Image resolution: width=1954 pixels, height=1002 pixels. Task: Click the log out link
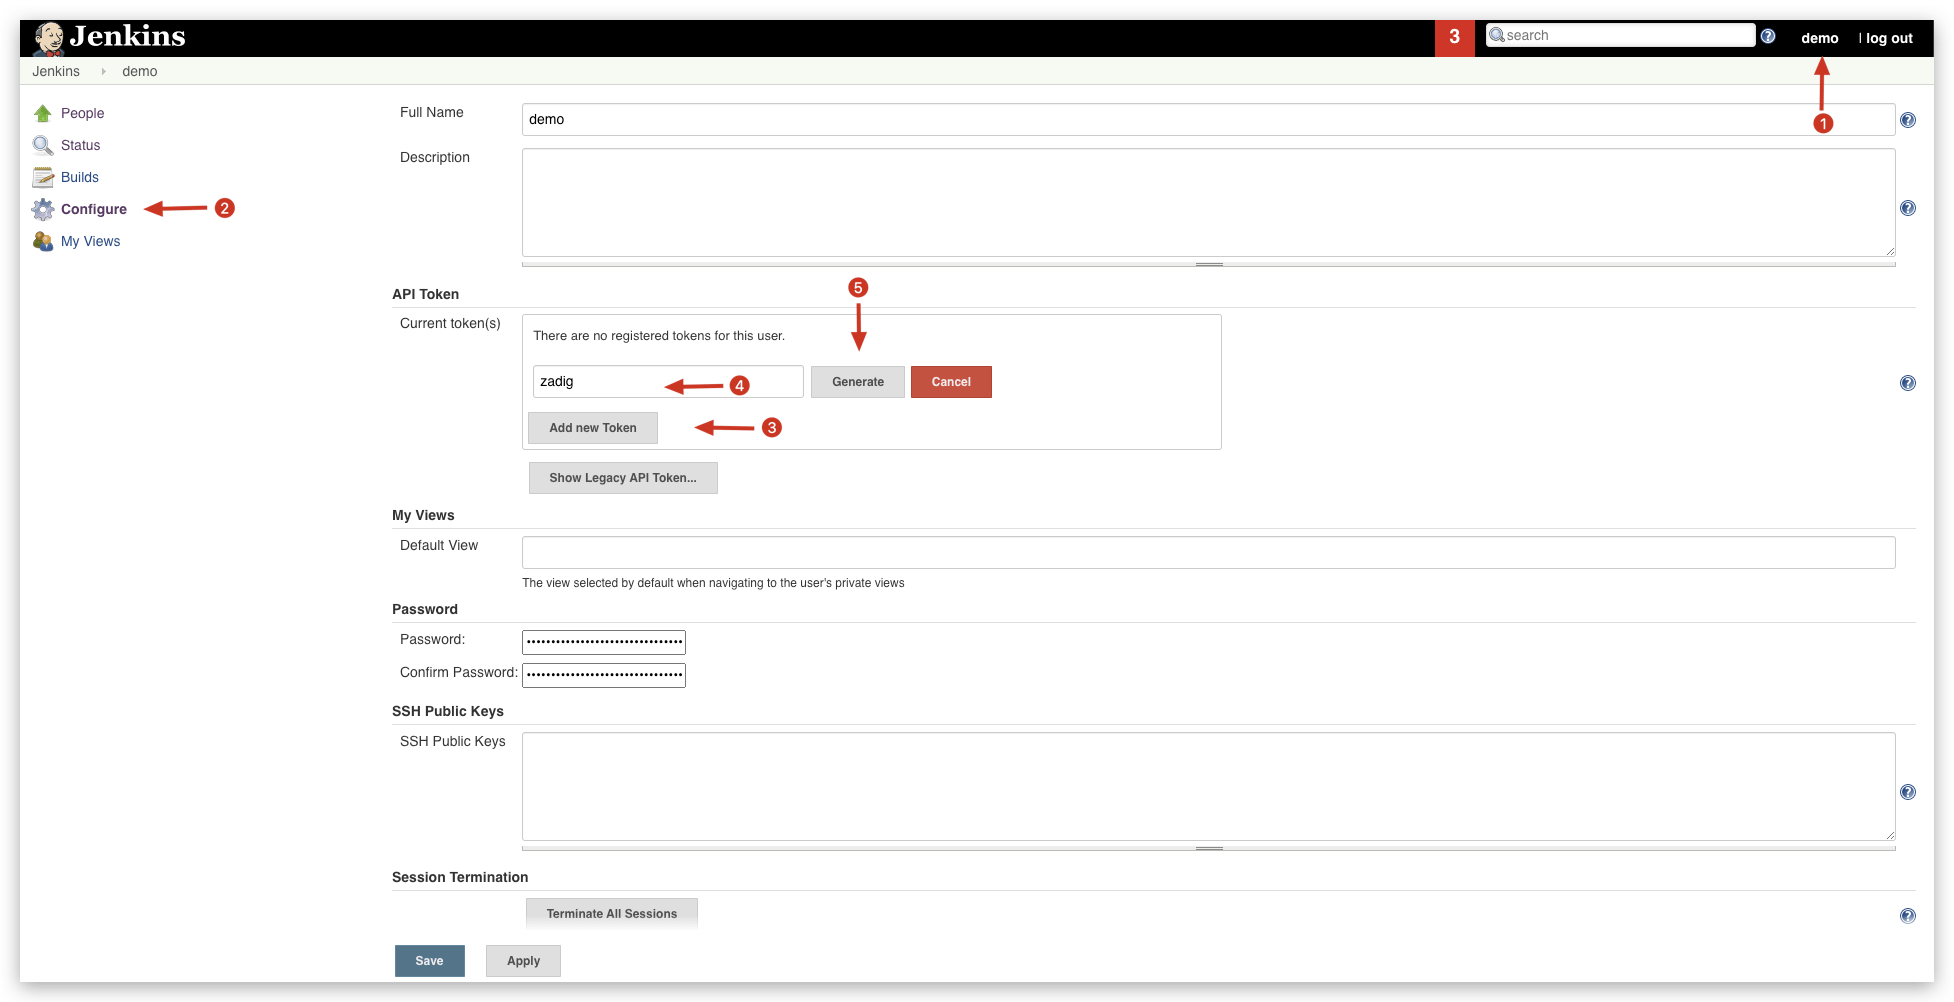coord(1888,38)
